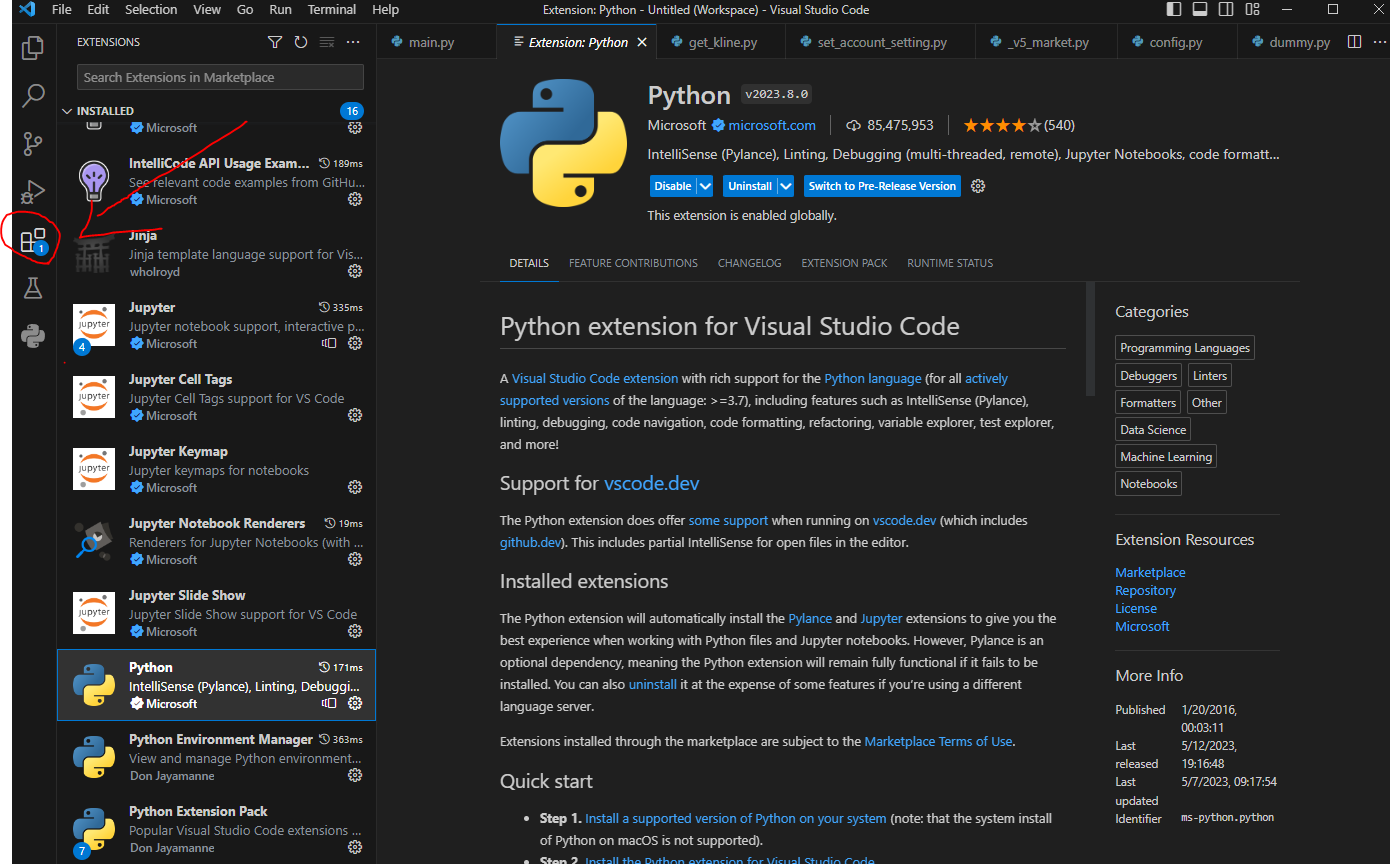The width and height of the screenshot is (1390, 864).
Task: Clear extensions search results icon
Action: (327, 42)
